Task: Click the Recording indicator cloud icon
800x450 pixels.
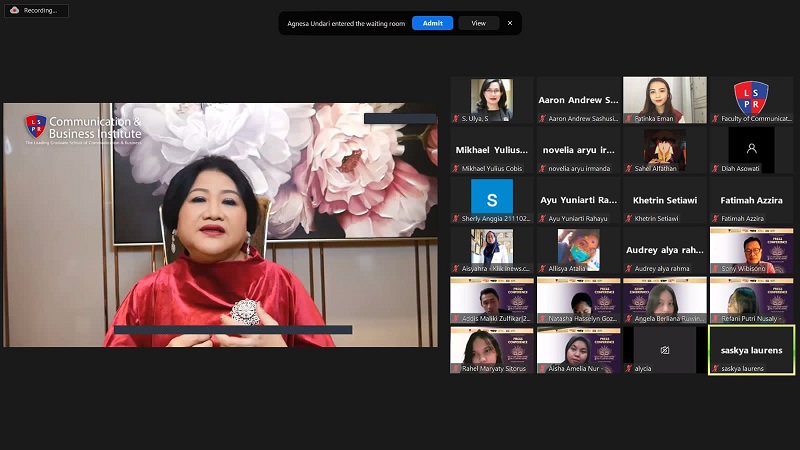Action: point(13,10)
